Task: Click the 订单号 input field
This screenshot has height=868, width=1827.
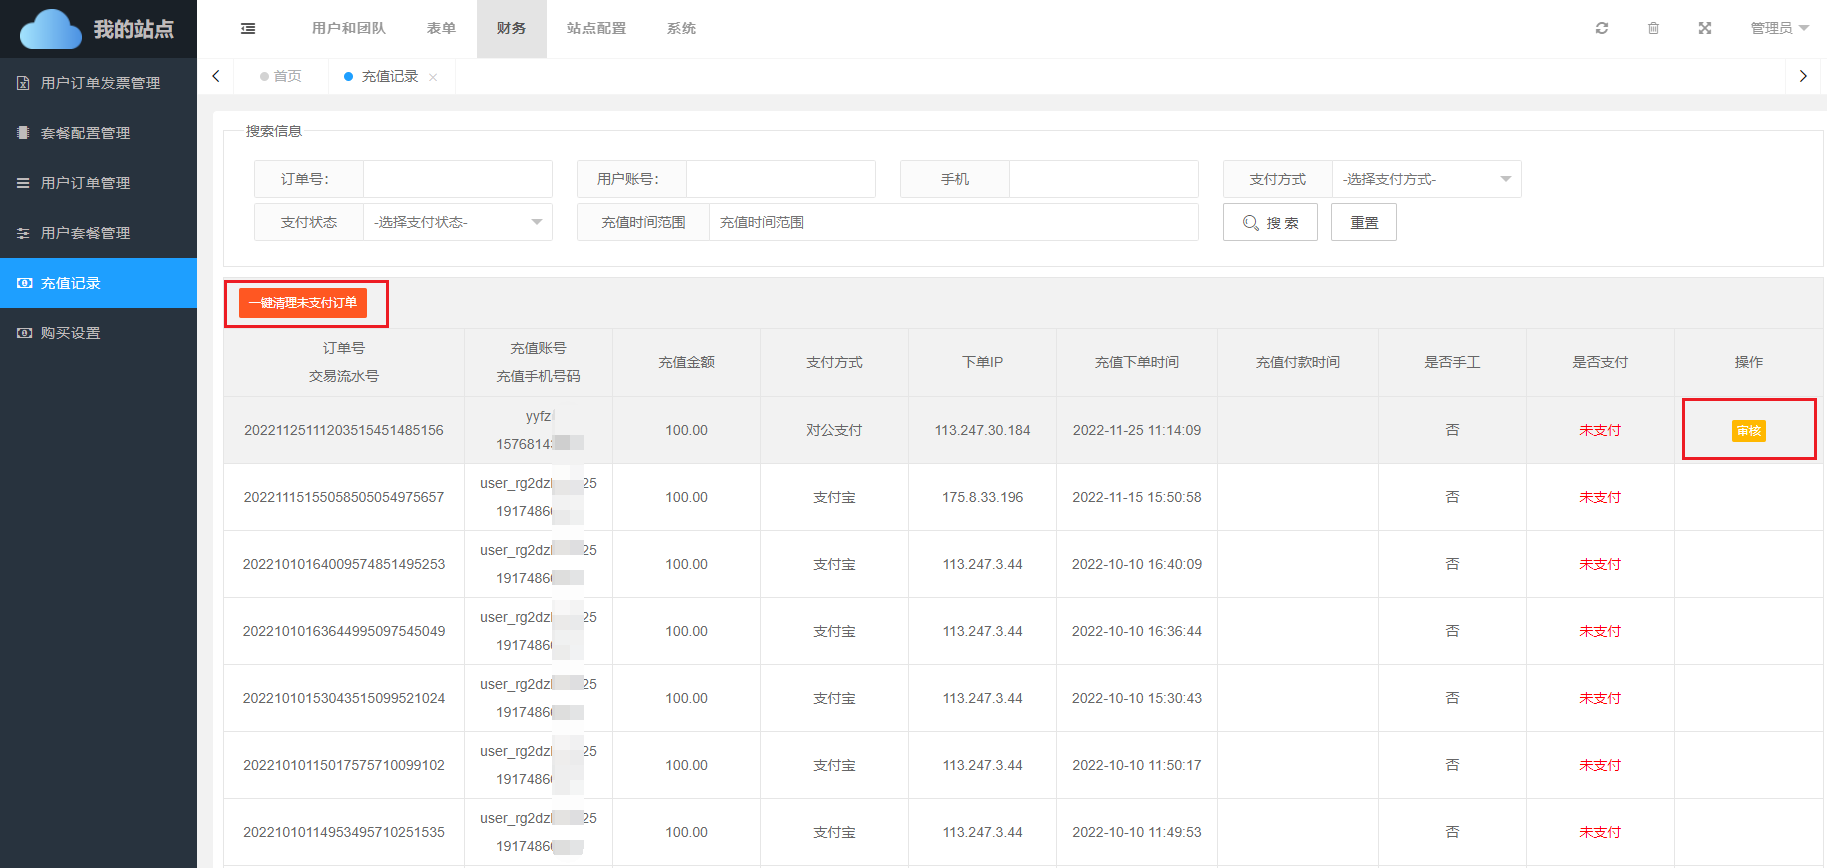Action: coord(457,179)
